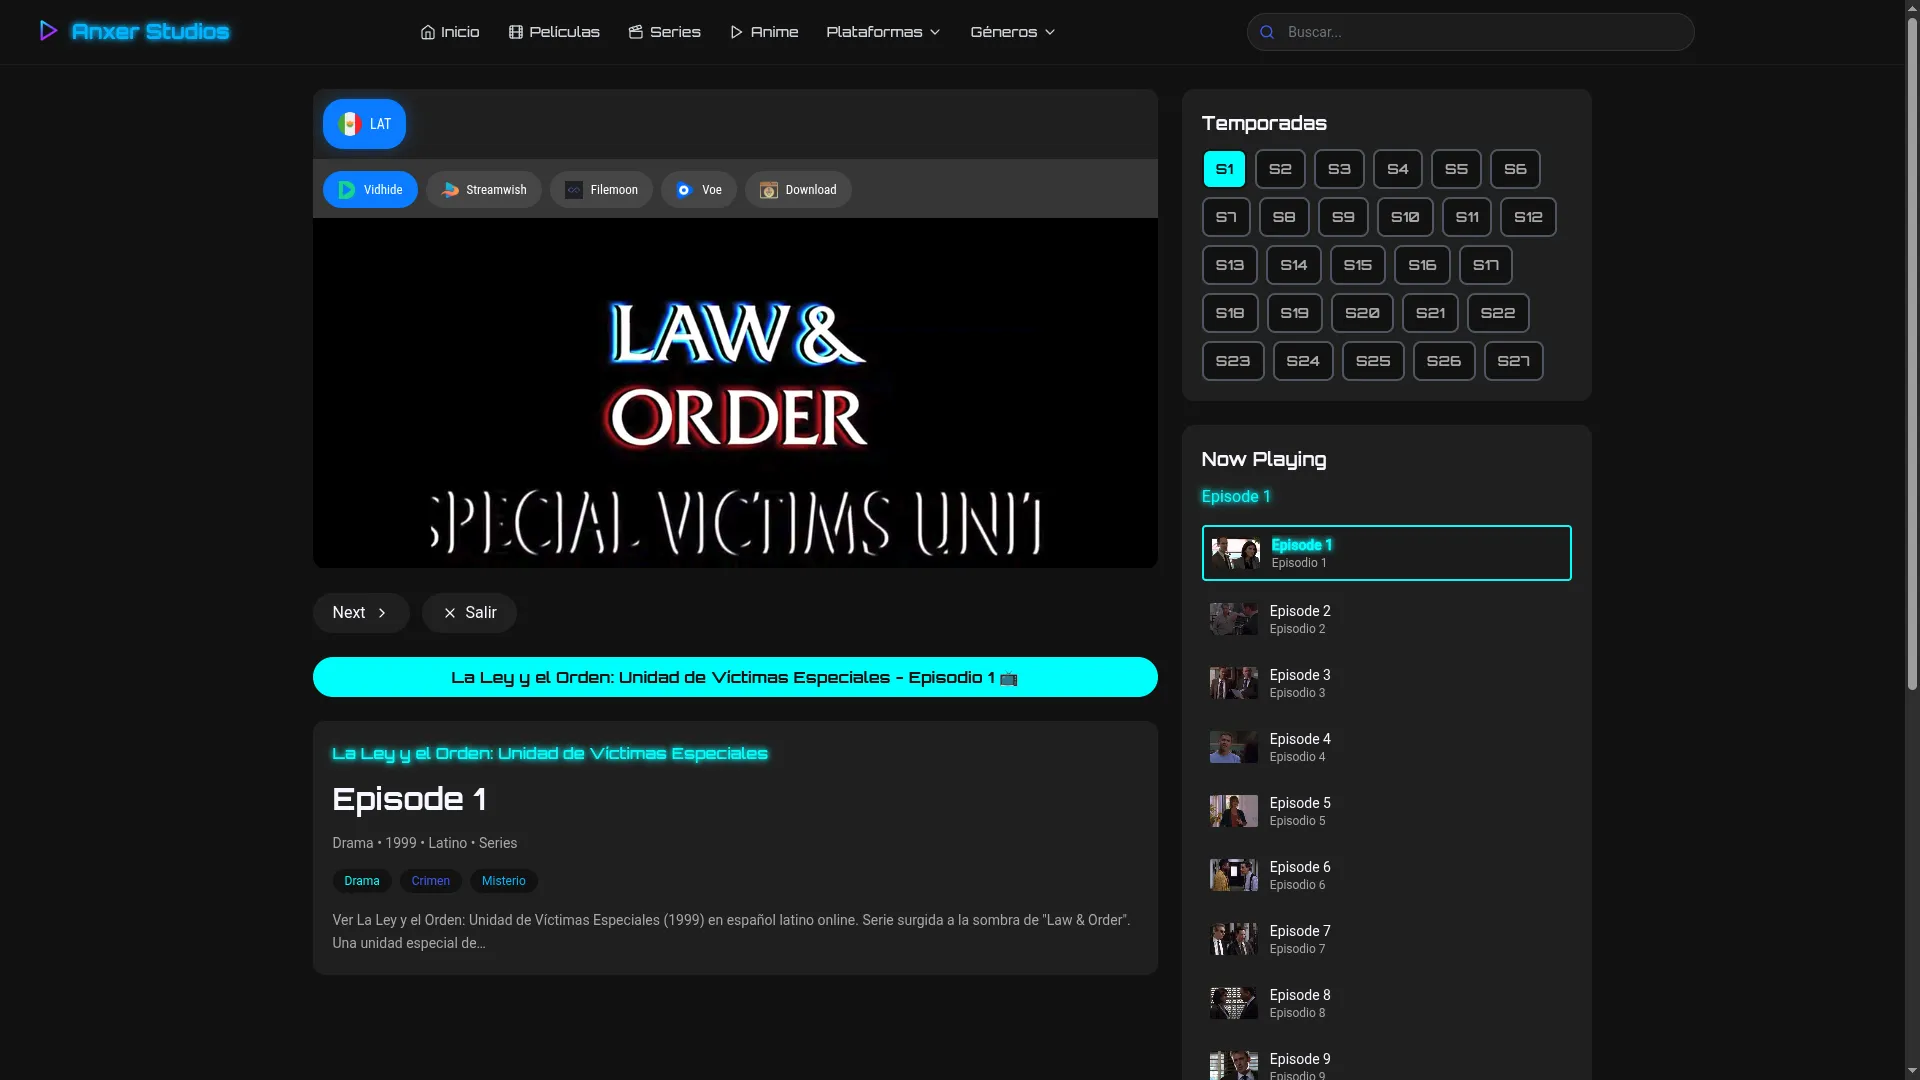Switch to the Voe server tab
Image resolution: width=1920 pixels, height=1080 pixels.
[699, 190]
